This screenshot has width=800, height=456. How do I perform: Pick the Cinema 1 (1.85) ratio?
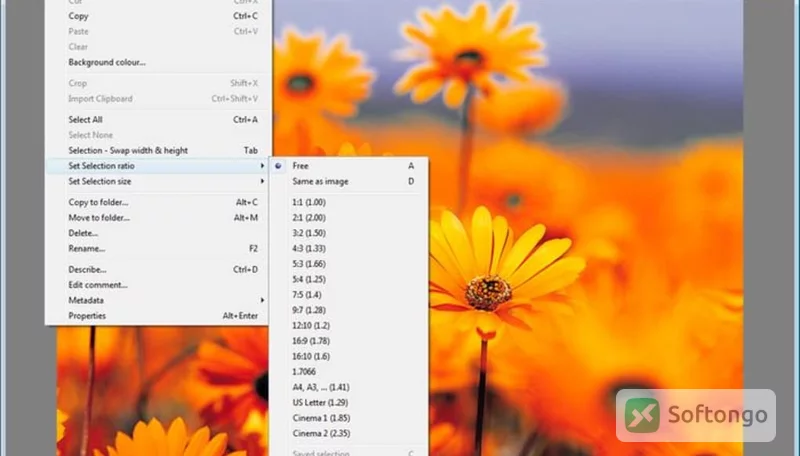pyautogui.click(x=349, y=418)
